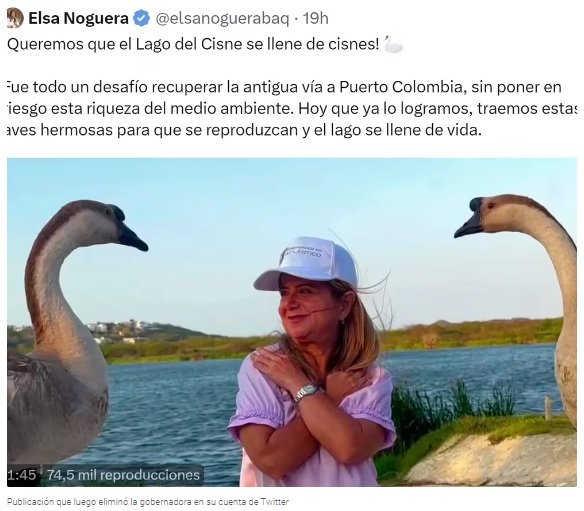
Task: Click the 19h post timestamp
Action: point(315,18)
